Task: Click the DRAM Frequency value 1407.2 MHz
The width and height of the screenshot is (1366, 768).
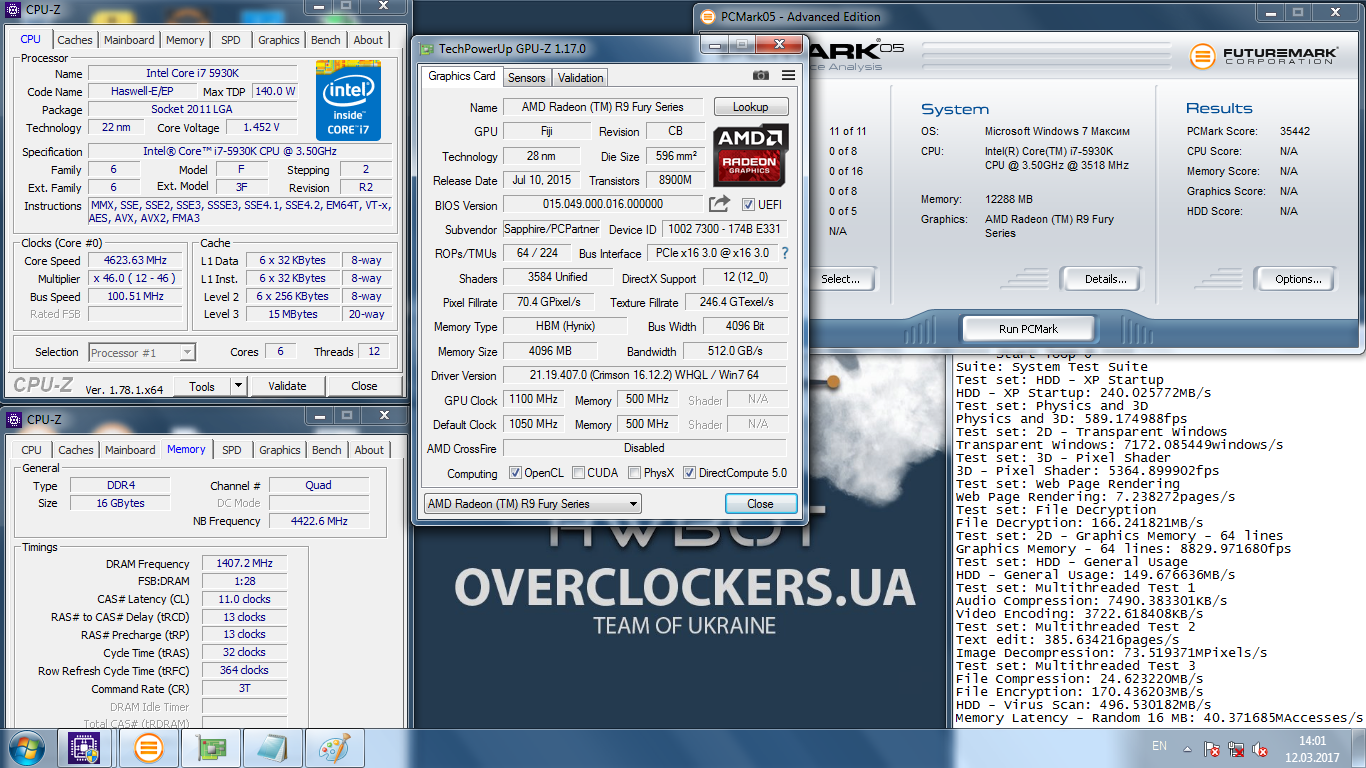Action: (x=244, y=564)
